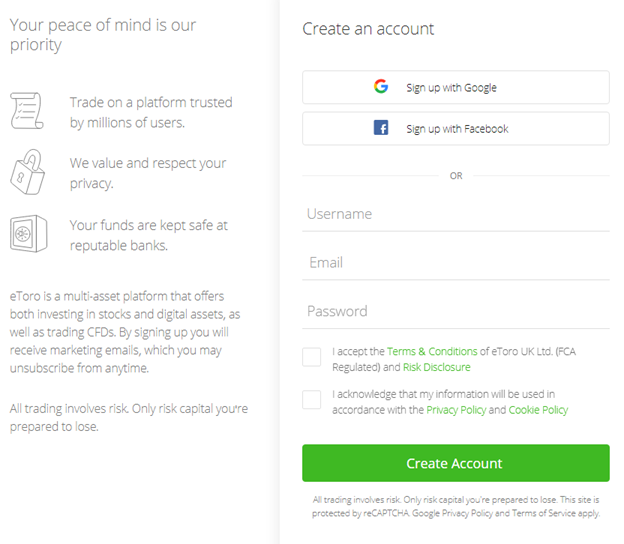
Task: Open the Risk Disclosure link
Action: [x=436, y=367]
